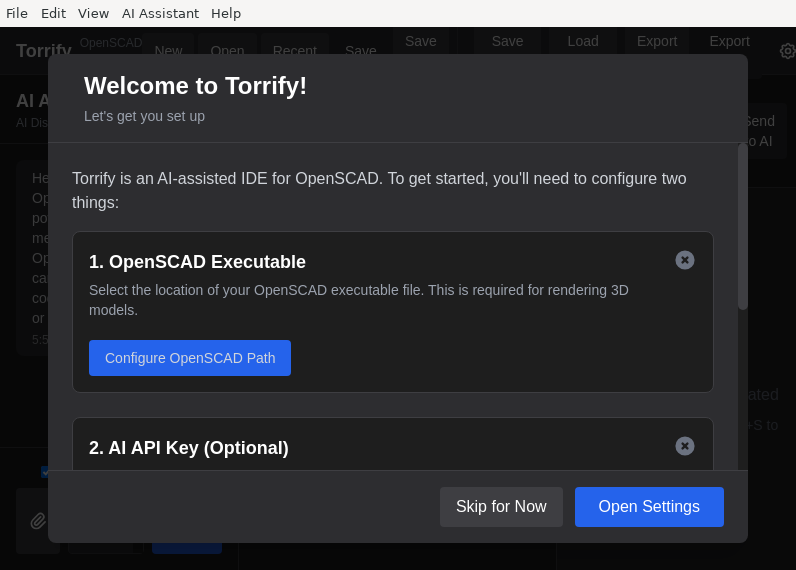Click the welcome dialog's vertical scrollbar thumb
This screenshot has height=570, width=796.
pyautogui.click(x=743, y=226)
